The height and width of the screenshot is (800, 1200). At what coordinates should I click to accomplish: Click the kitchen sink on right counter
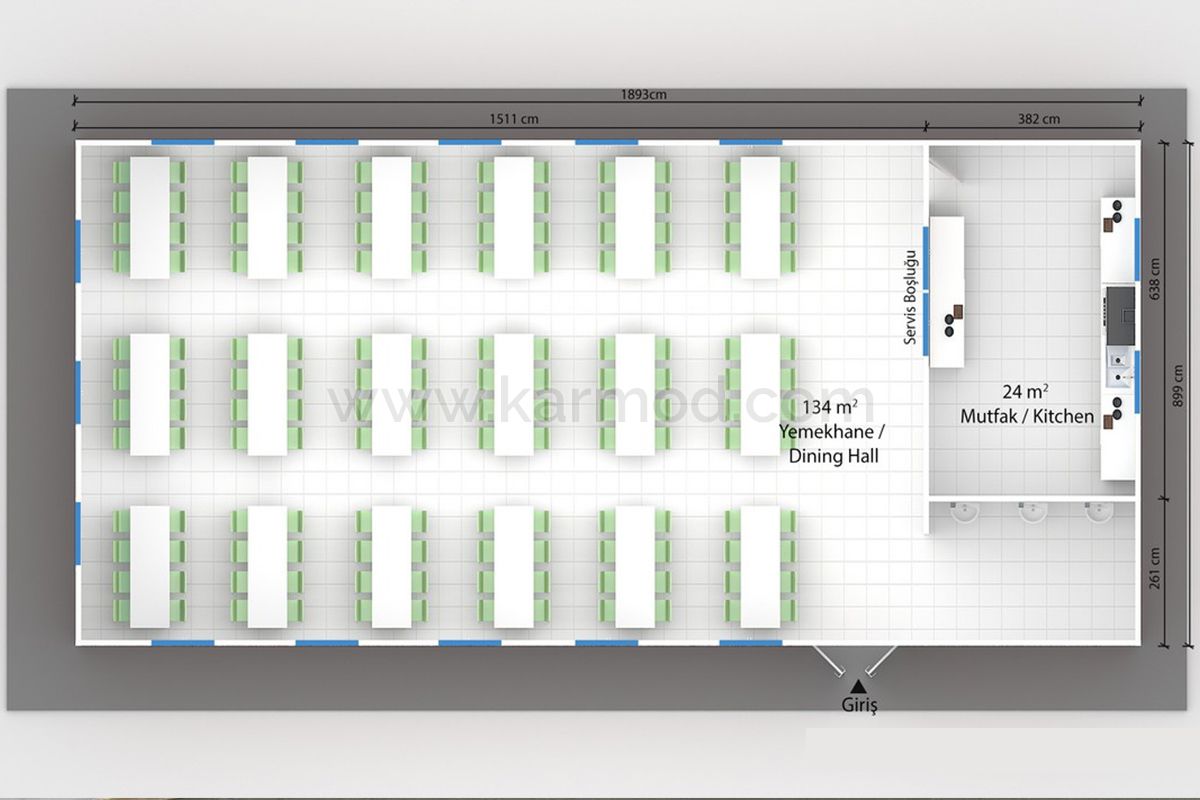pos(1118,366)
